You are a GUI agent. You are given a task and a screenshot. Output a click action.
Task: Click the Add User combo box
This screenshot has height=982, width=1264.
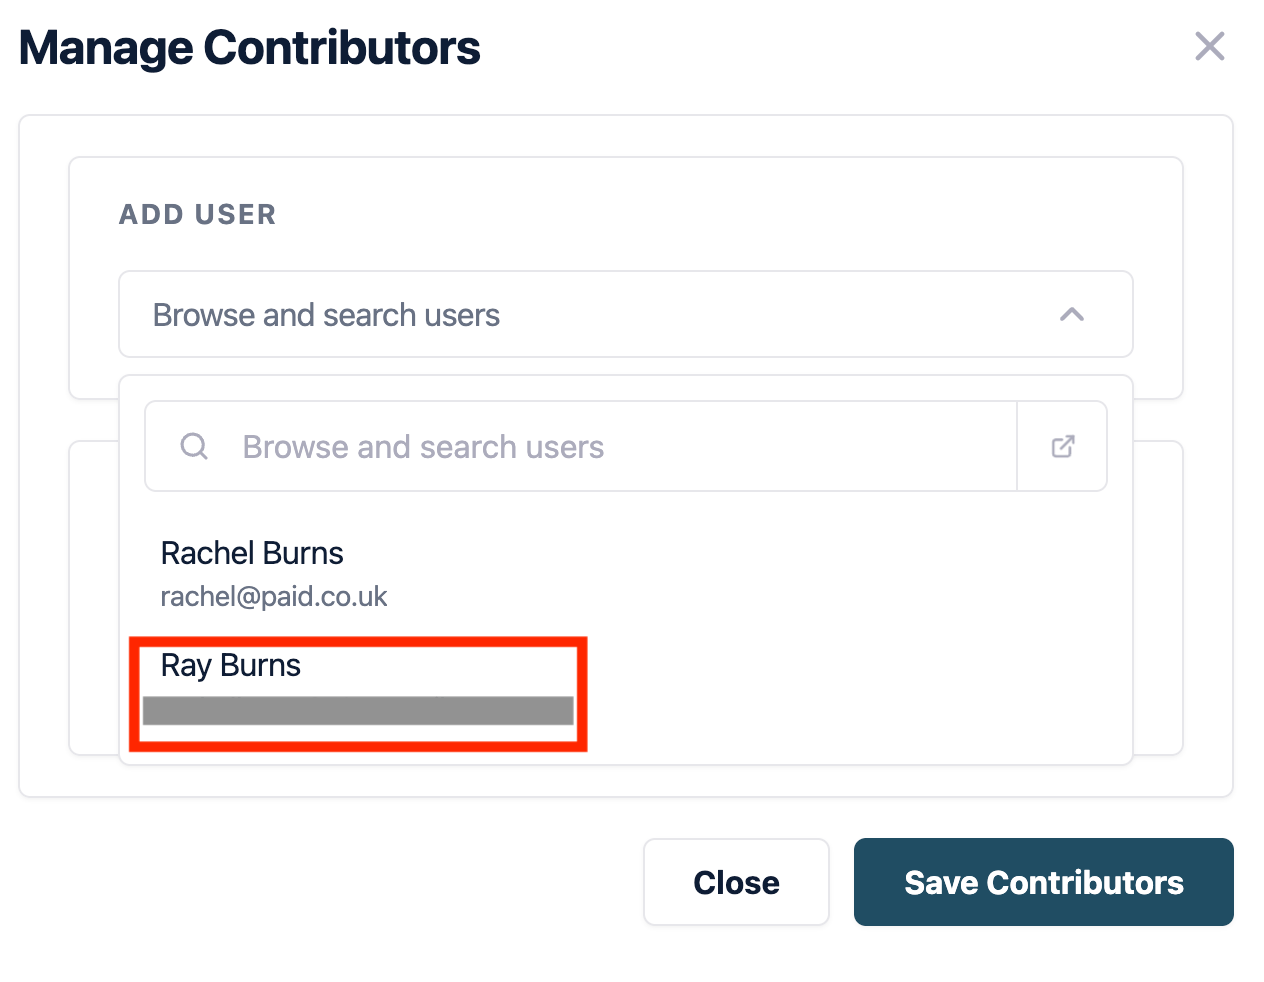tap(600, 315)
